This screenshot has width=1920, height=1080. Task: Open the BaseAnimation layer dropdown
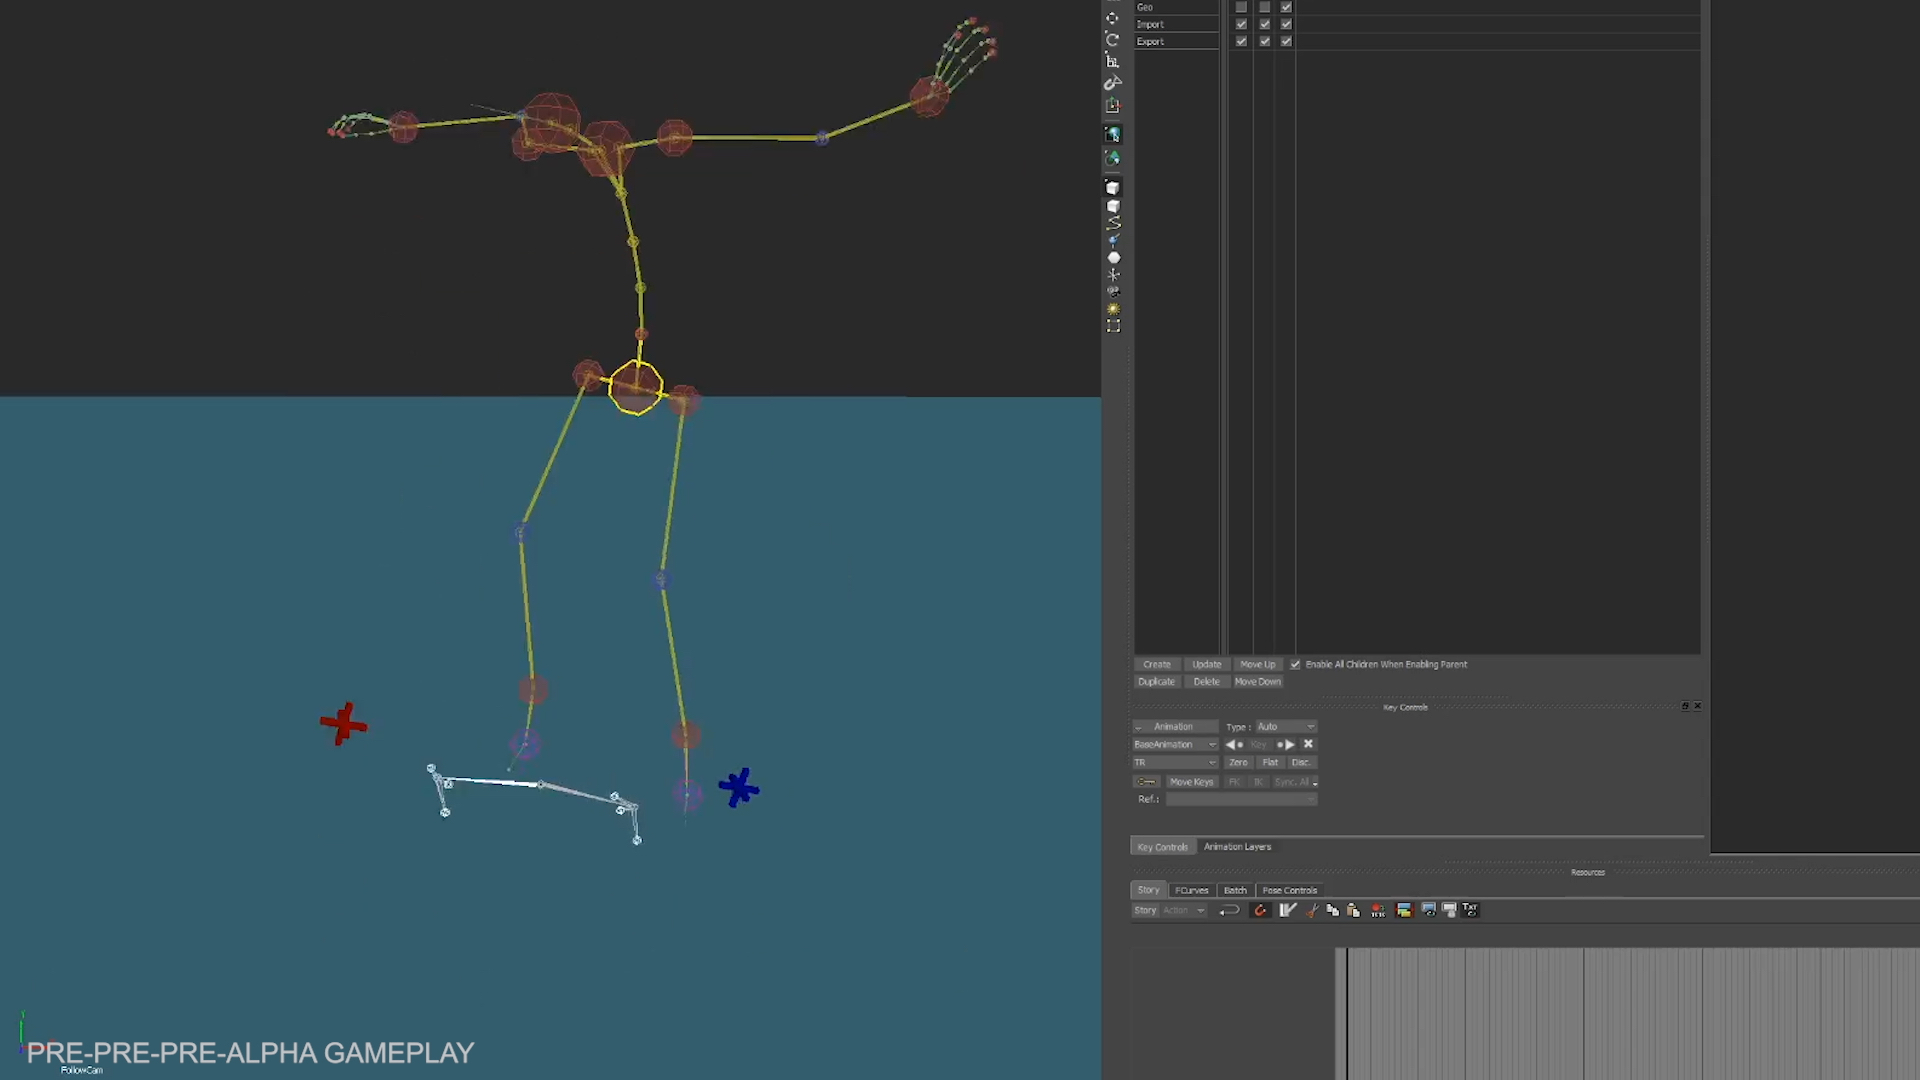(1174, 744)
